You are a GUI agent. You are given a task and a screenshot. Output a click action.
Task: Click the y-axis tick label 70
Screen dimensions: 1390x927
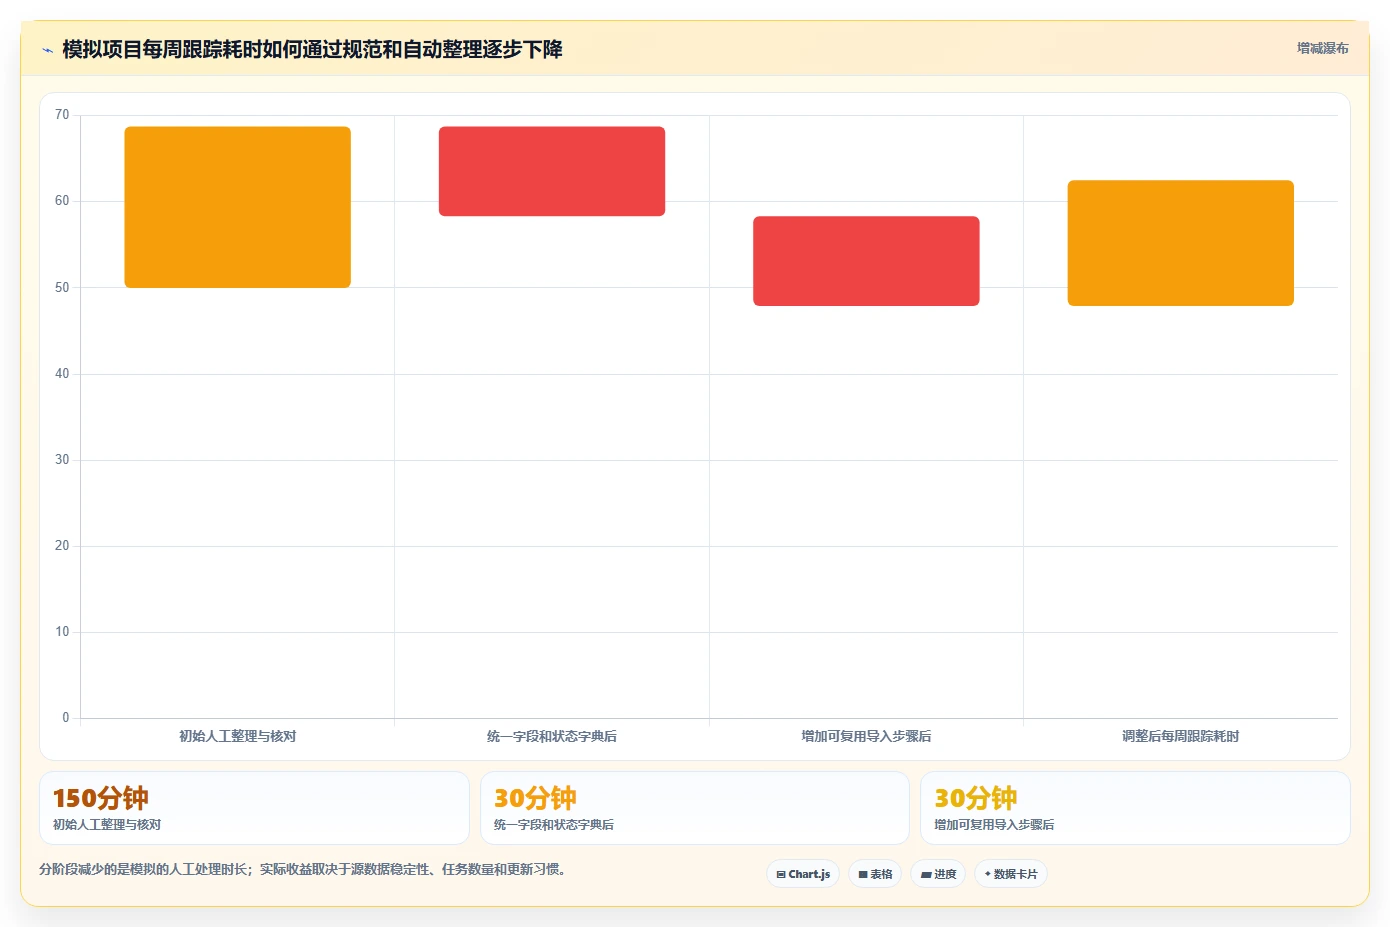[62, 115]
